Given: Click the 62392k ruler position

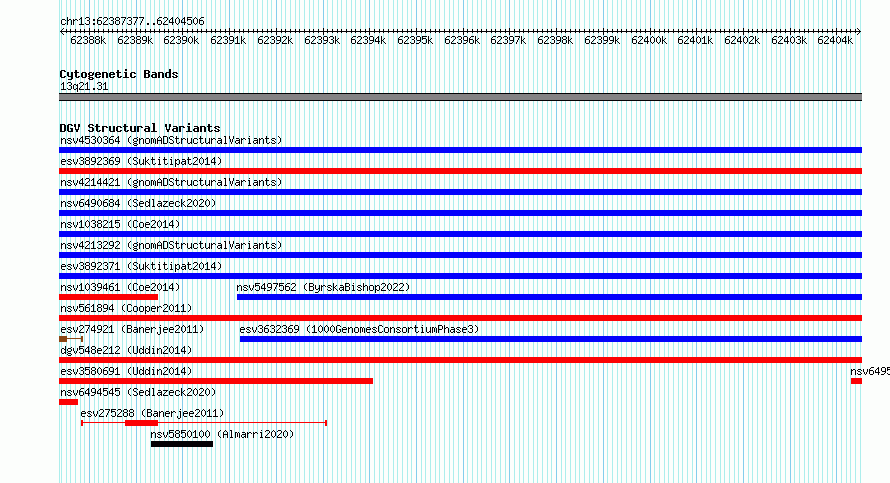Looking at the screenshot, I should point(275,40).
